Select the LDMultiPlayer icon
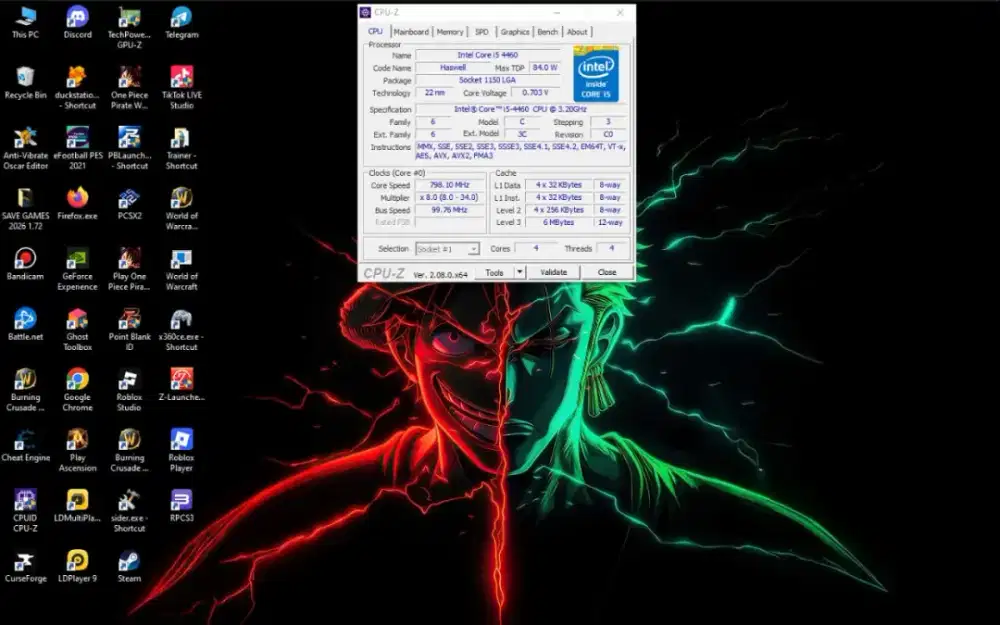Image resolution: width=1000 pixels, height=625 pixels. pyautogui.click(x=77, y=506)
